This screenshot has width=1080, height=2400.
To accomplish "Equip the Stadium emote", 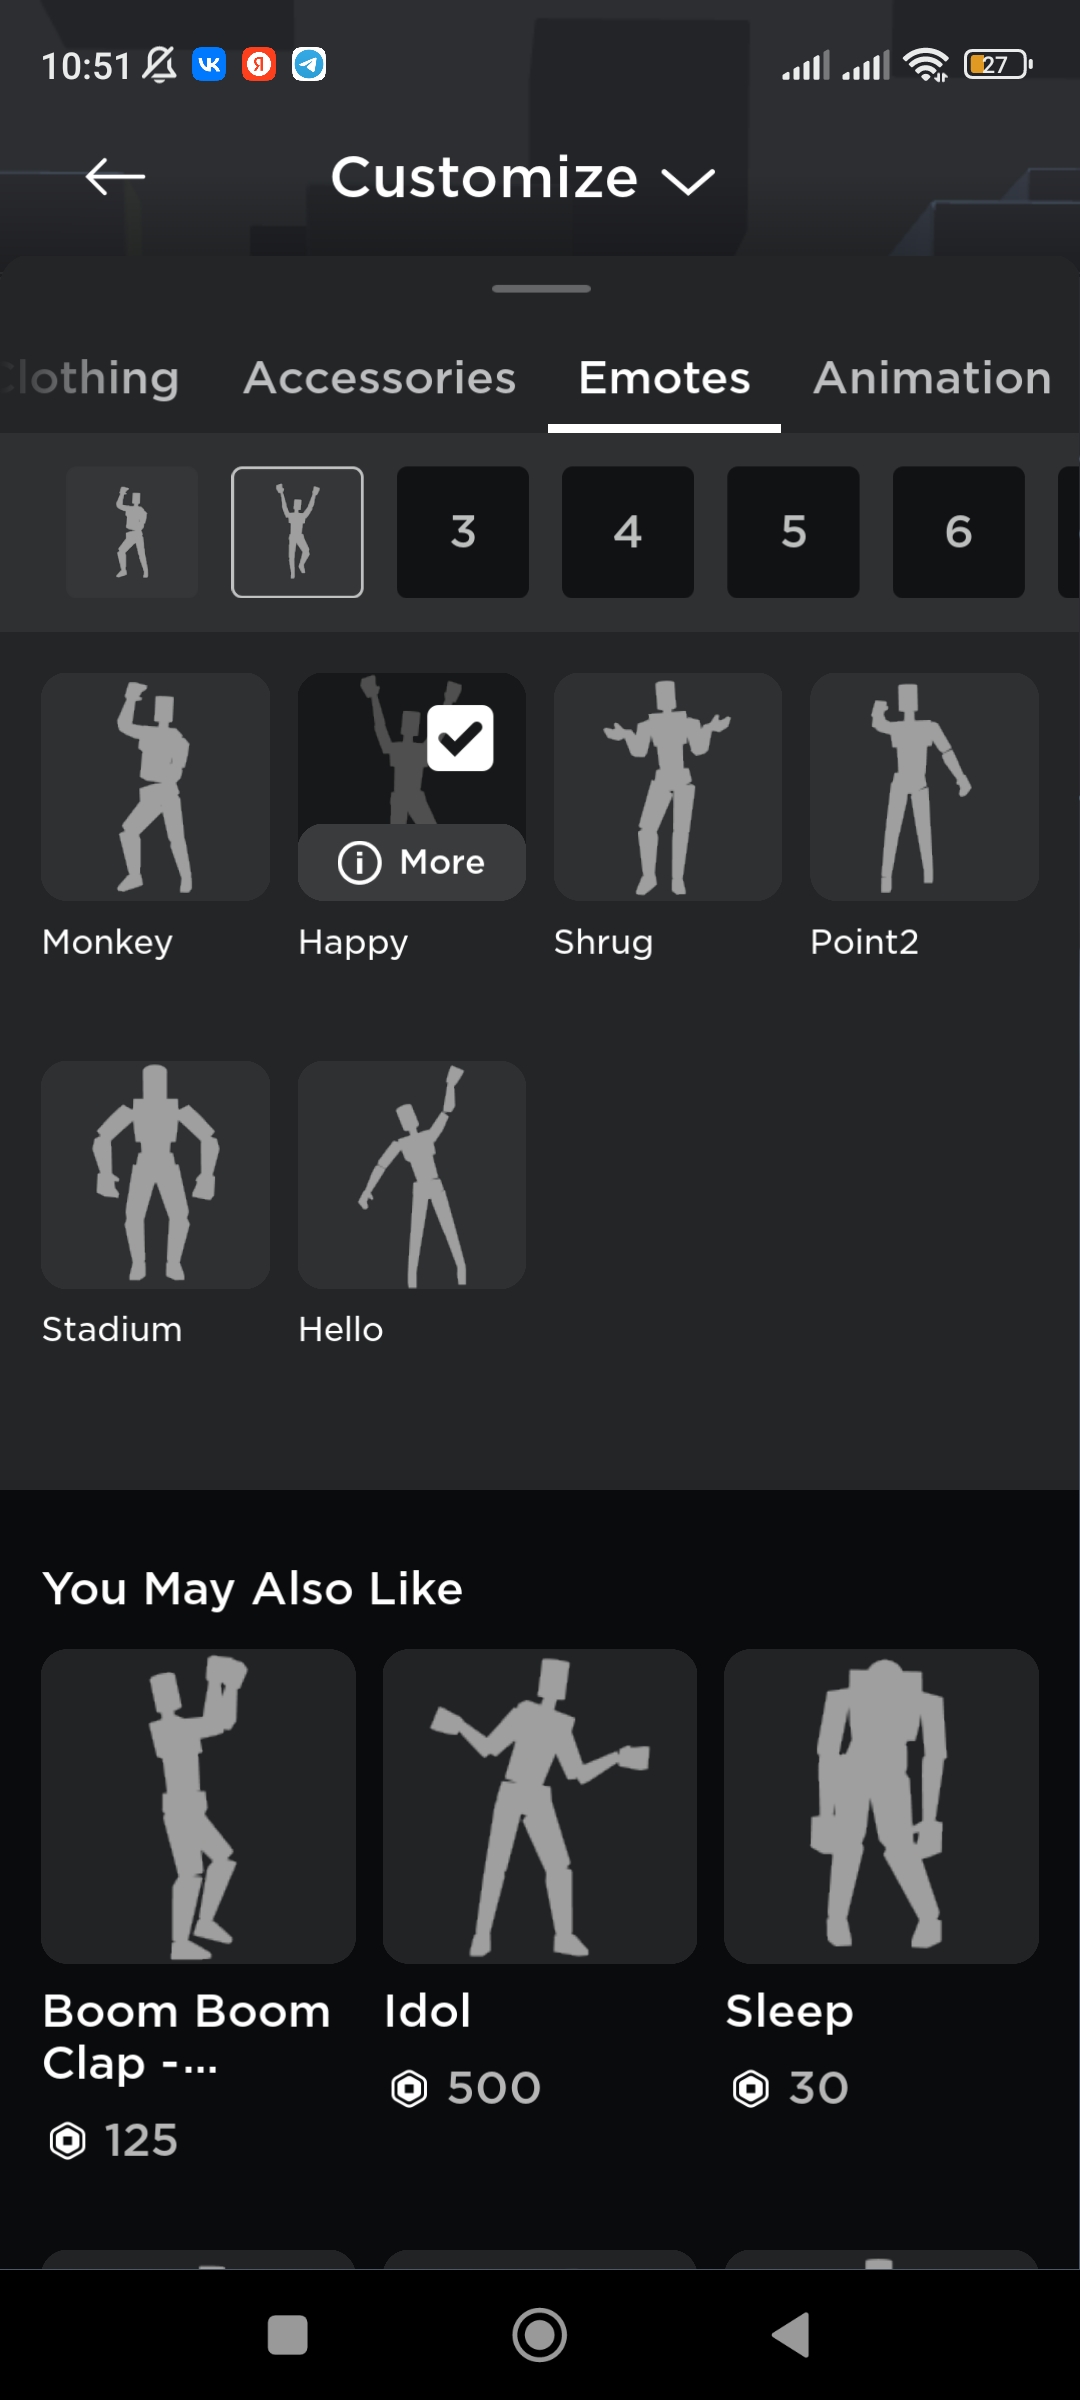I will point(156,1175).
